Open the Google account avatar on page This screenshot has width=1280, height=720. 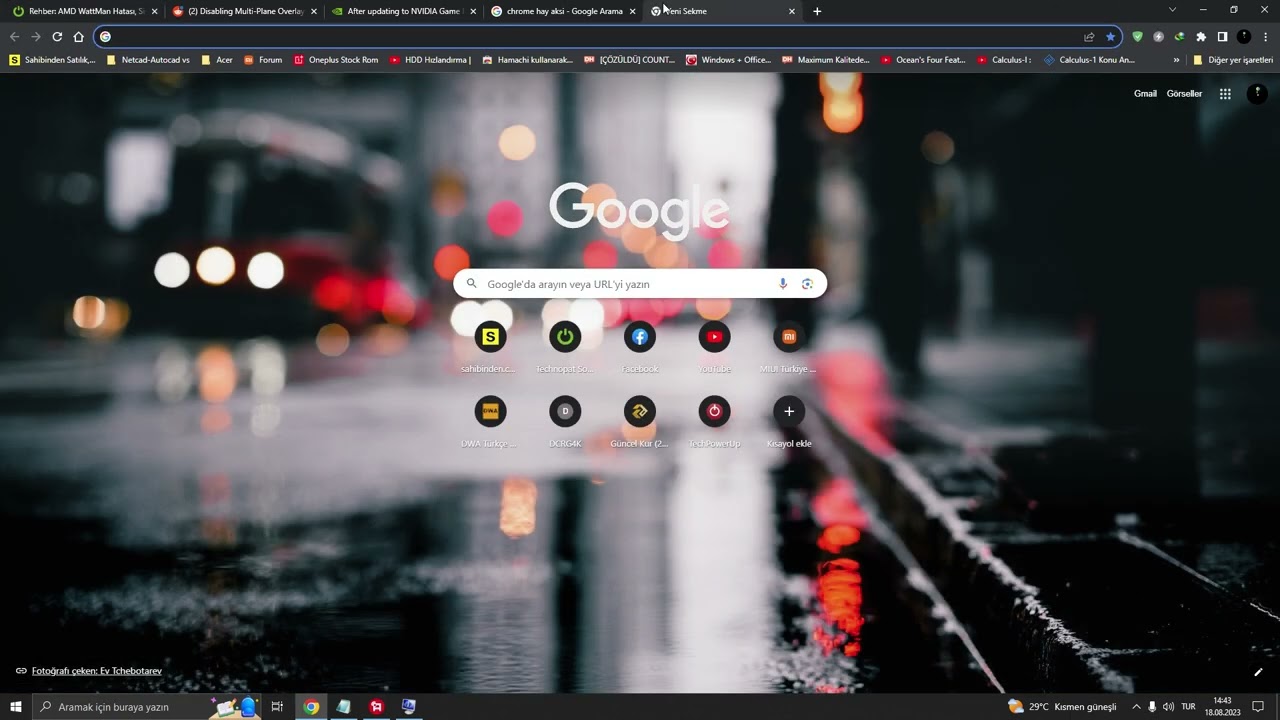(x=1257, y=94)
